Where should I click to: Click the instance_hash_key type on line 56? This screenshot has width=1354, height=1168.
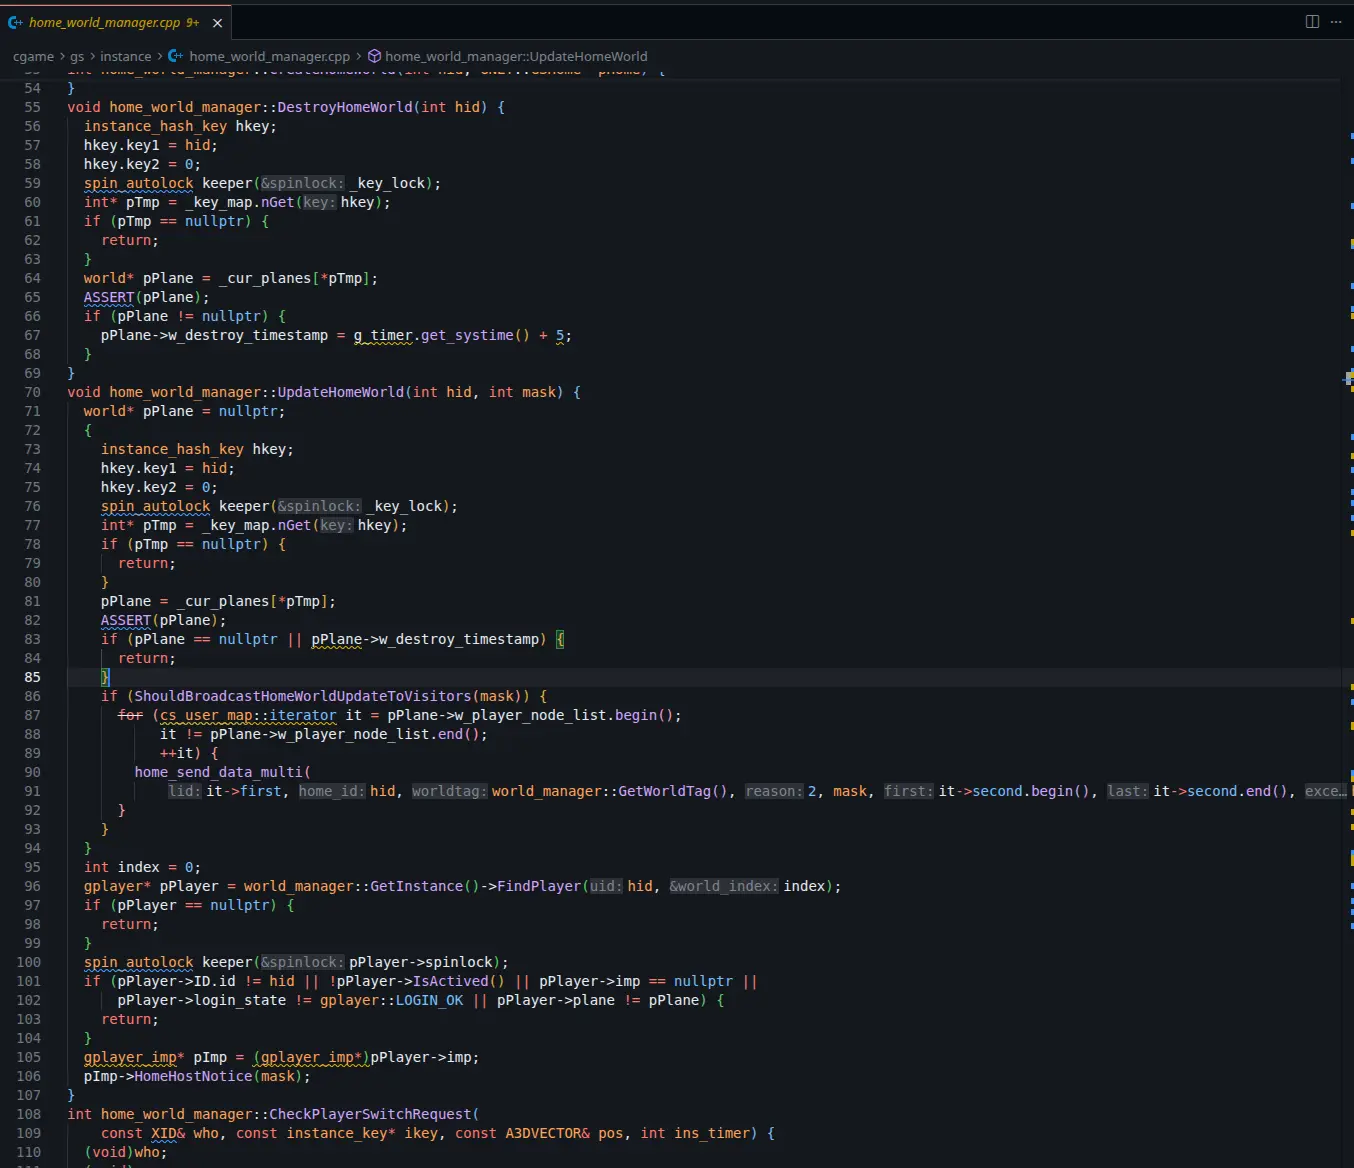click(155, 126)
